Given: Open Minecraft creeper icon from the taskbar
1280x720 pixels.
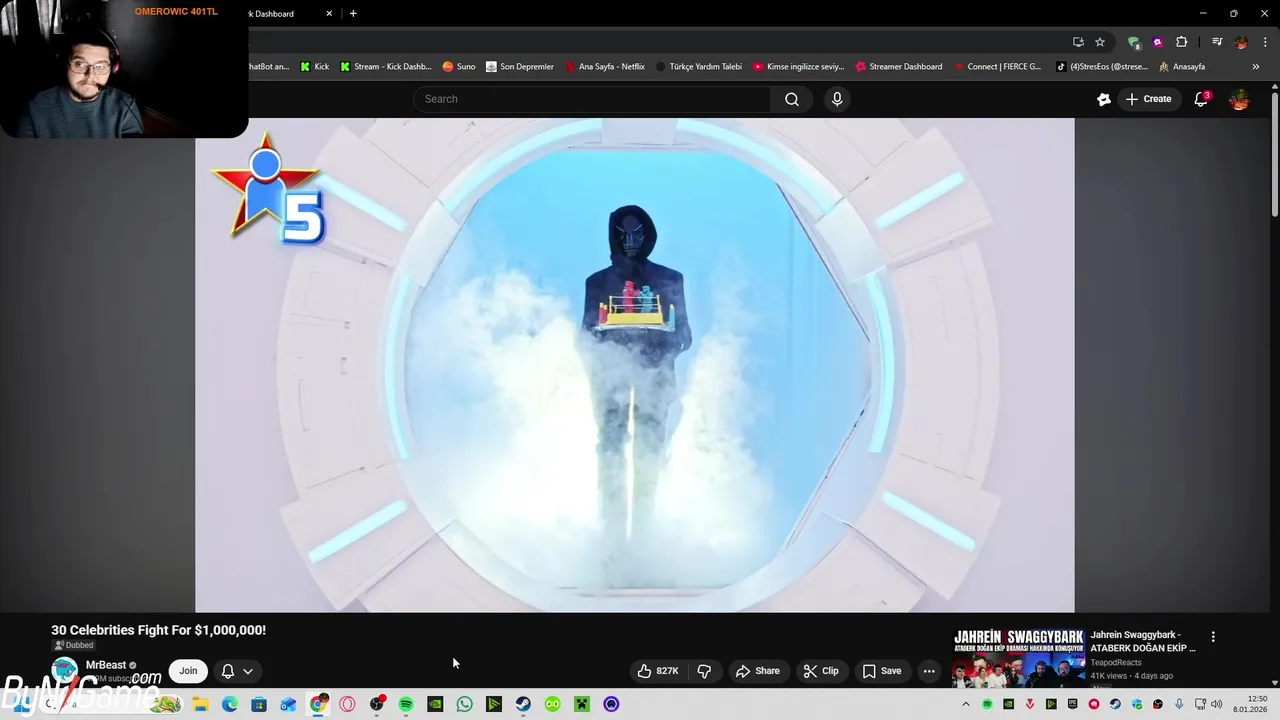Looking at the screenshot, I should point(582,704).
